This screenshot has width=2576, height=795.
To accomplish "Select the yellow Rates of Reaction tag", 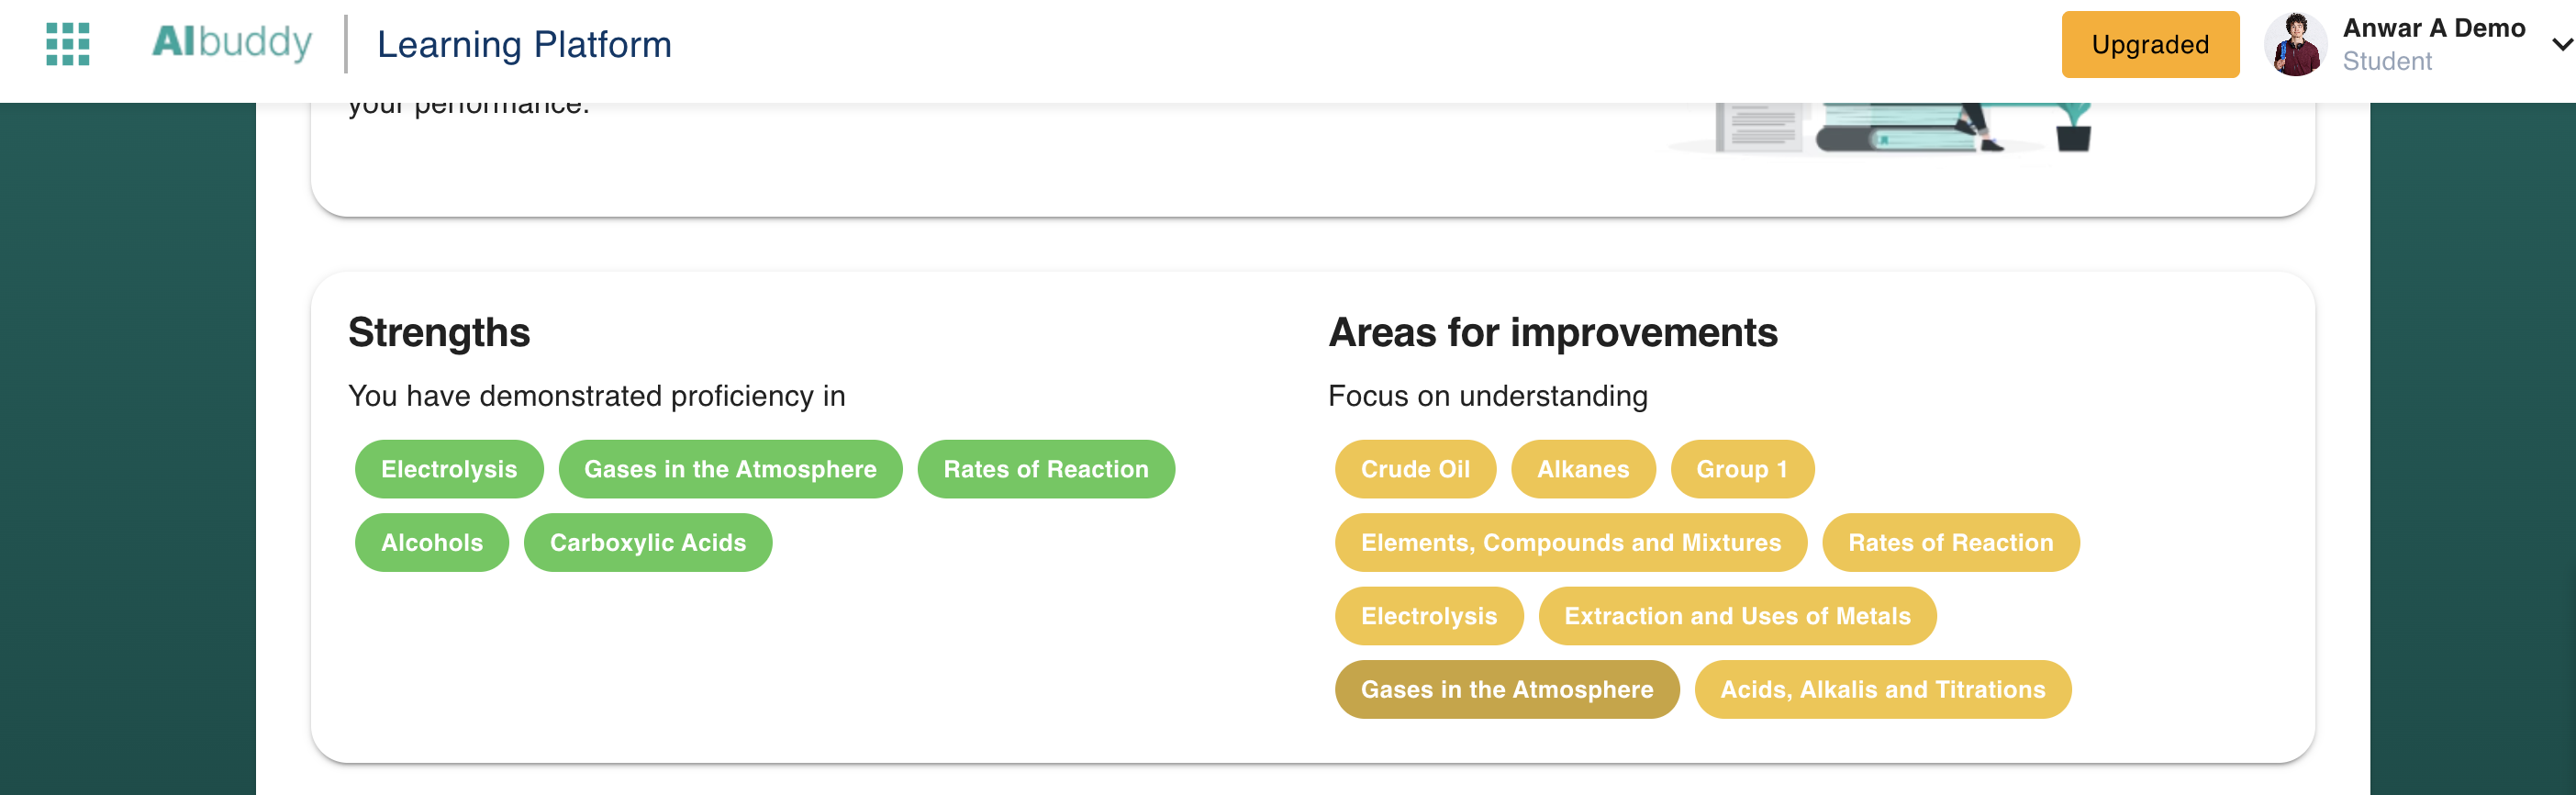I will (x=1950, y=543).
